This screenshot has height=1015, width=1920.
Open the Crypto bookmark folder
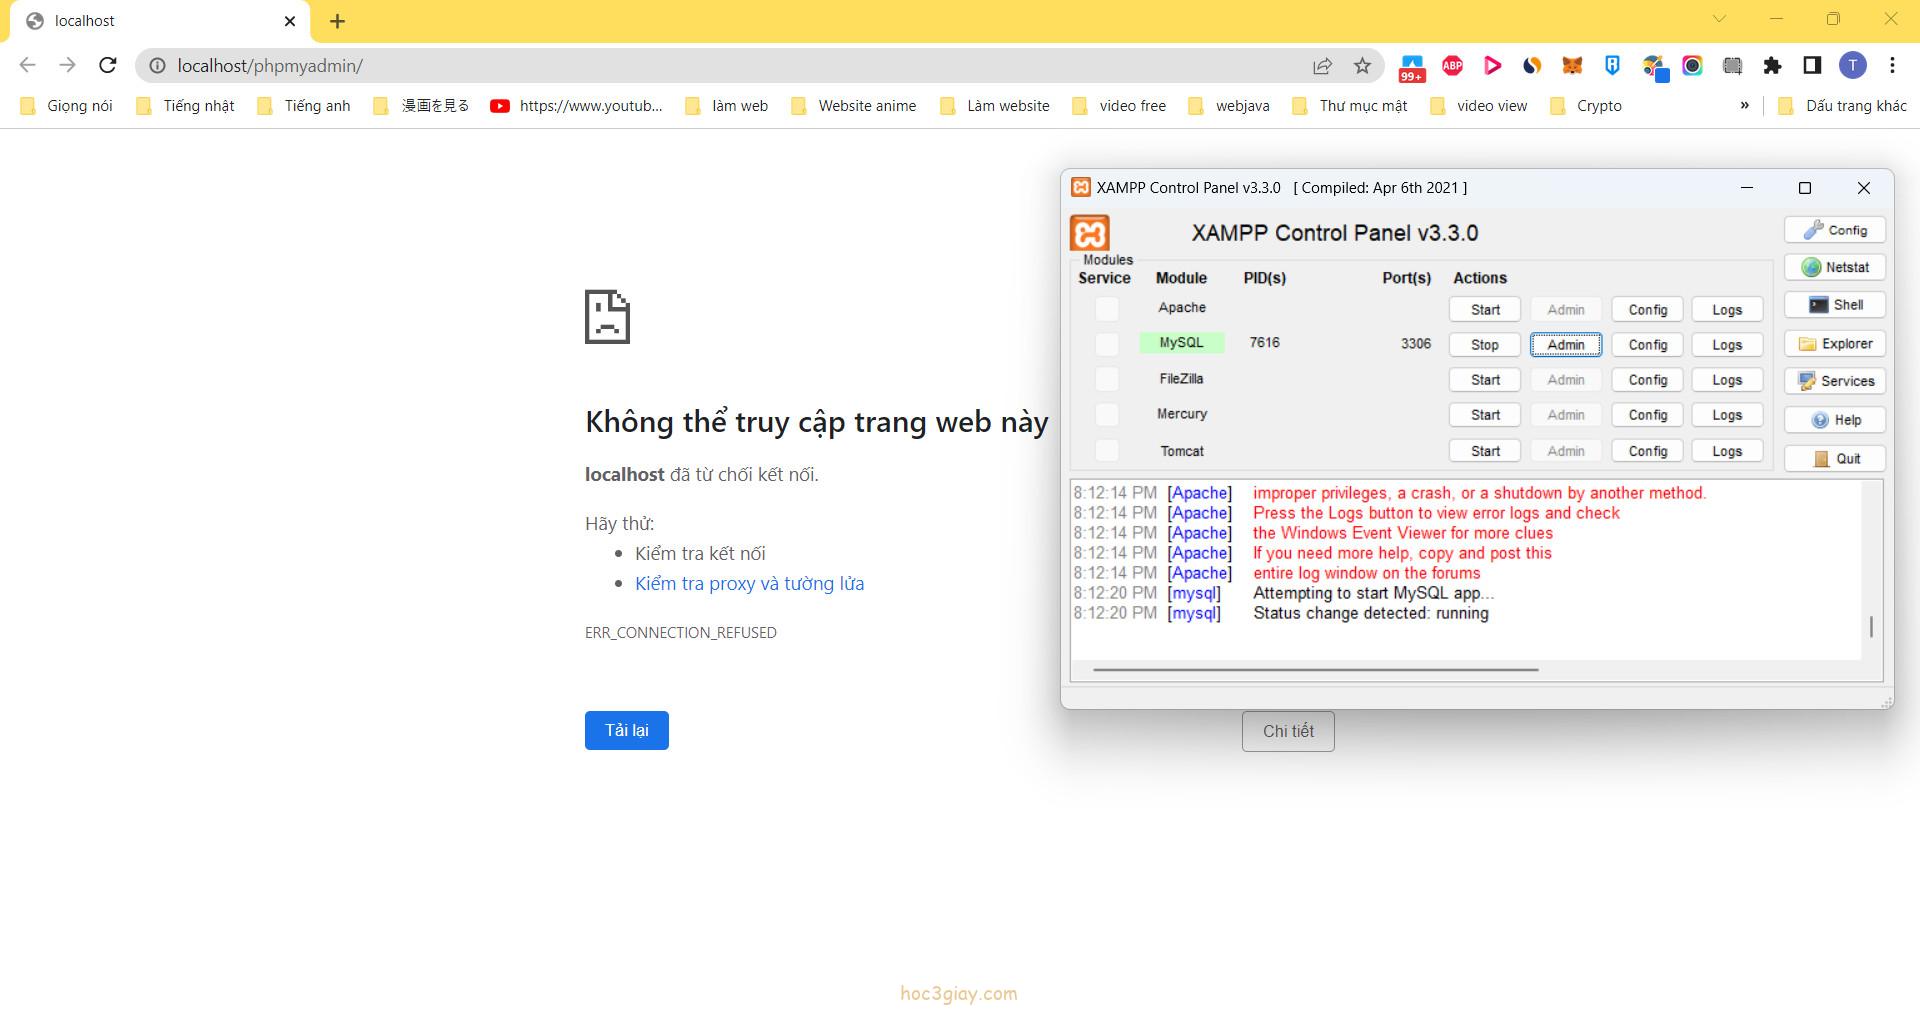click(x=1586, y=106)
